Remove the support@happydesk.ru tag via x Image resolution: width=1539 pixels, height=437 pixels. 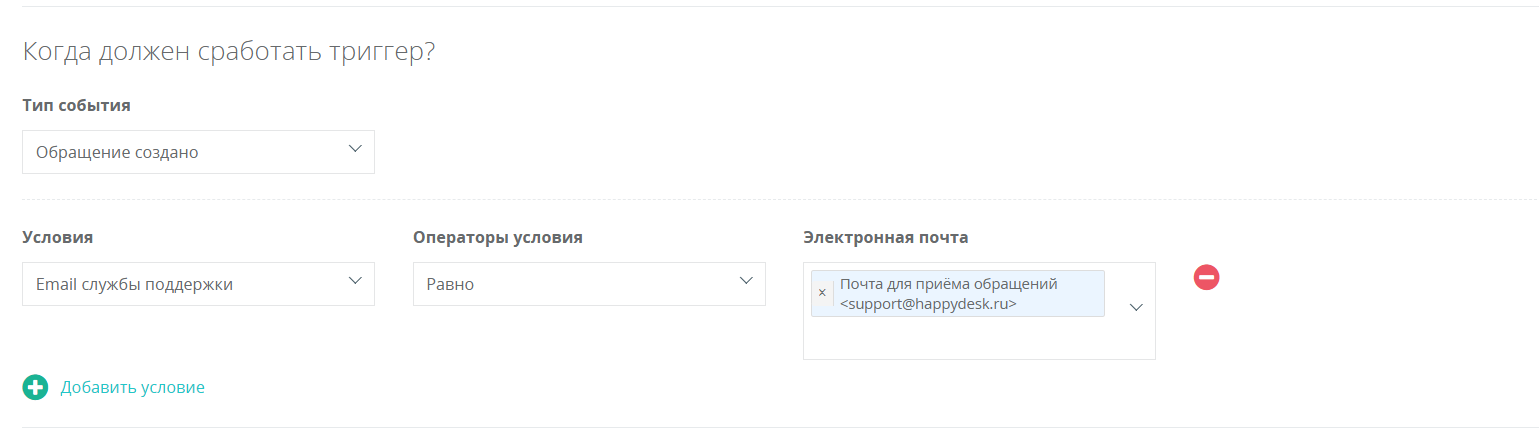coord(822,293)
